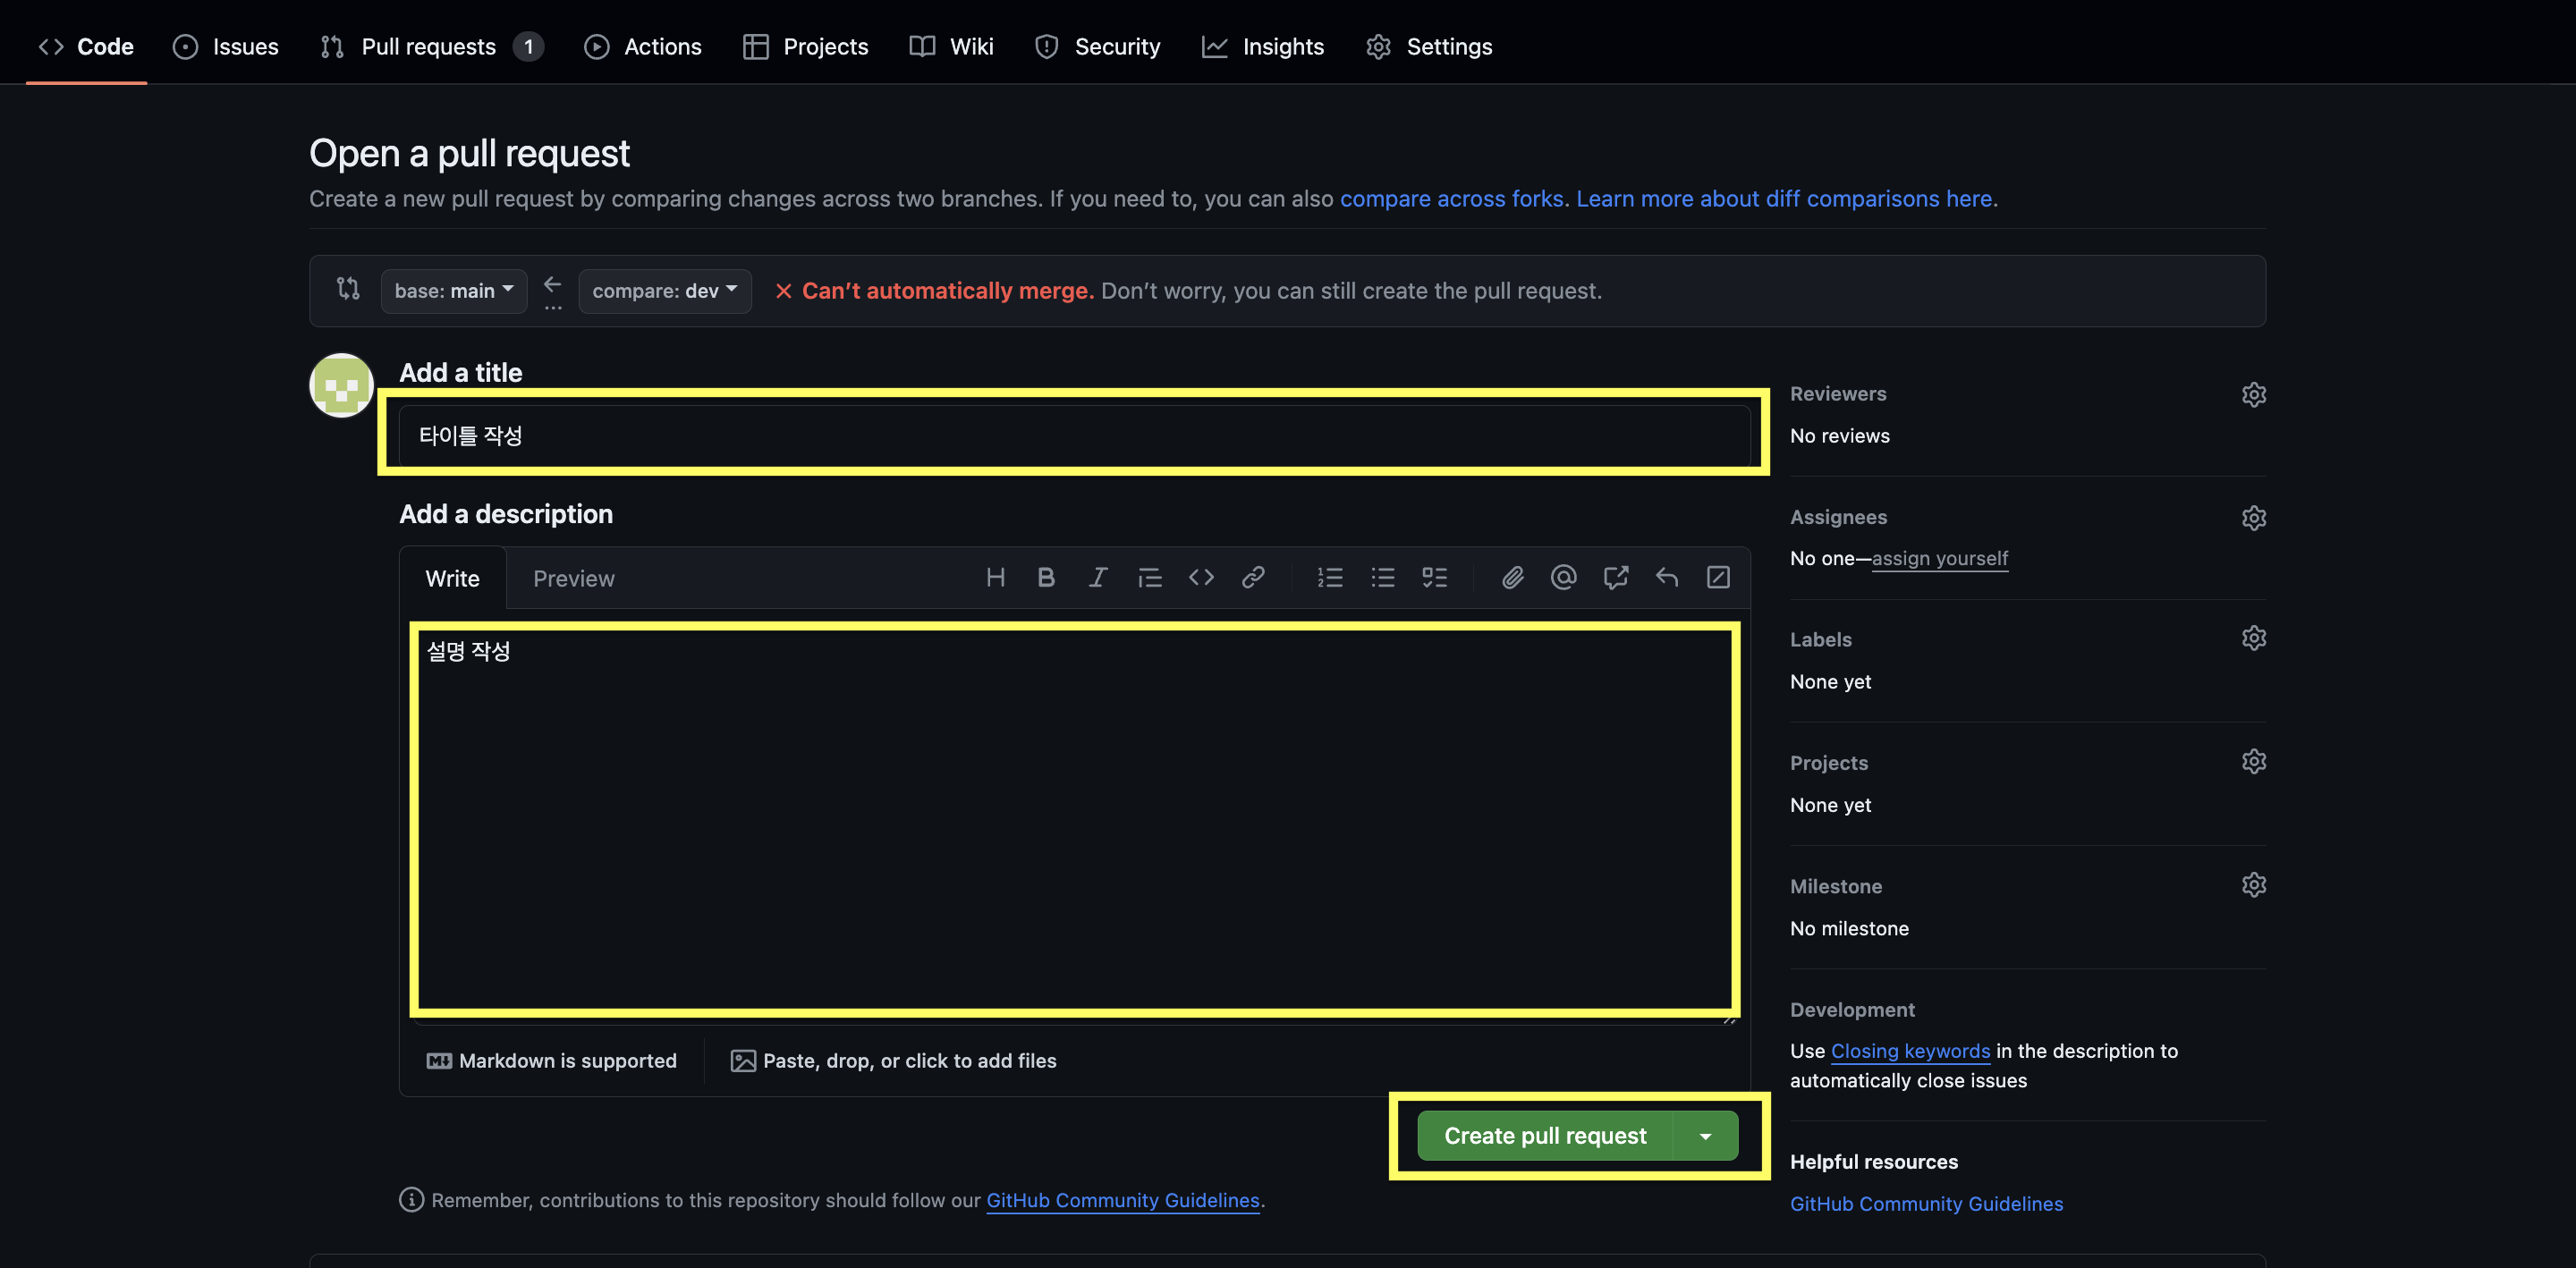Open Create pull request options arrow
The height and width of the screenshot is (1268, 2576).
point(1705,1136)
